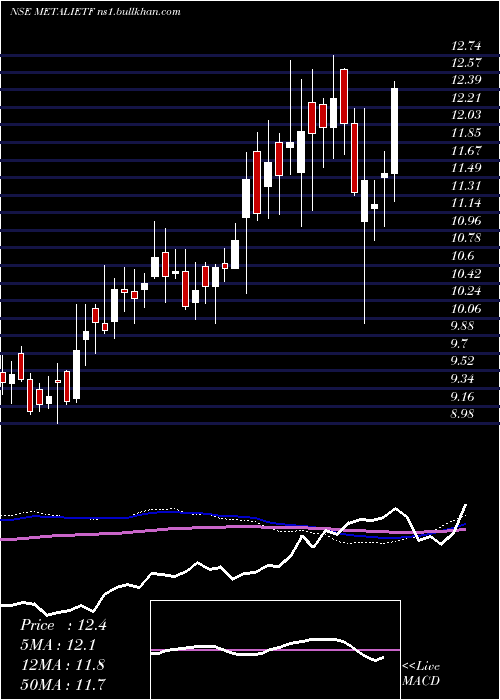Click the 8.98 price axis label
This screenshot has height=700, width=500.
point(463,414)
